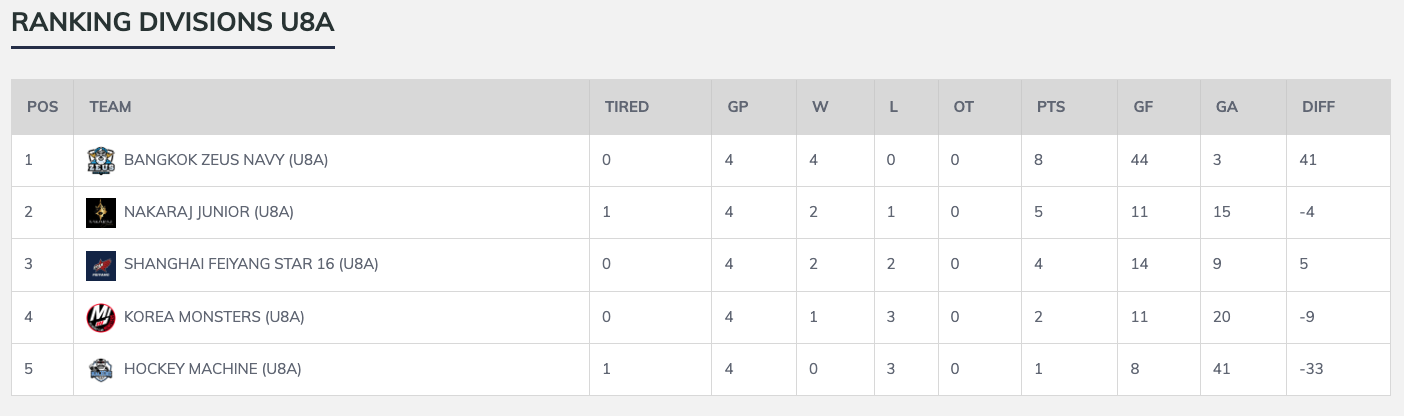Viewport: 1404px width, 416px height.
Task: Click the DIFF column header
Action: (1318, 107)
